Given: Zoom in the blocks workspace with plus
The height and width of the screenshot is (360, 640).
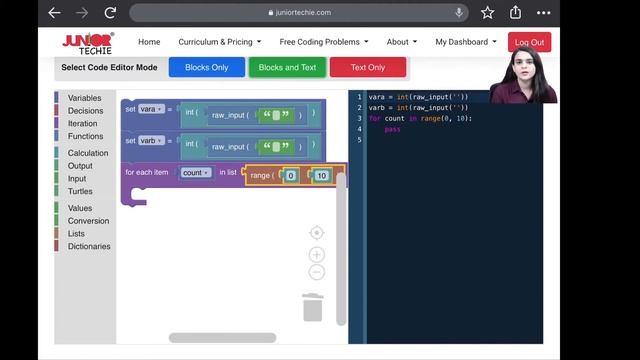Looking at the screenshot, I should point(317,255).
